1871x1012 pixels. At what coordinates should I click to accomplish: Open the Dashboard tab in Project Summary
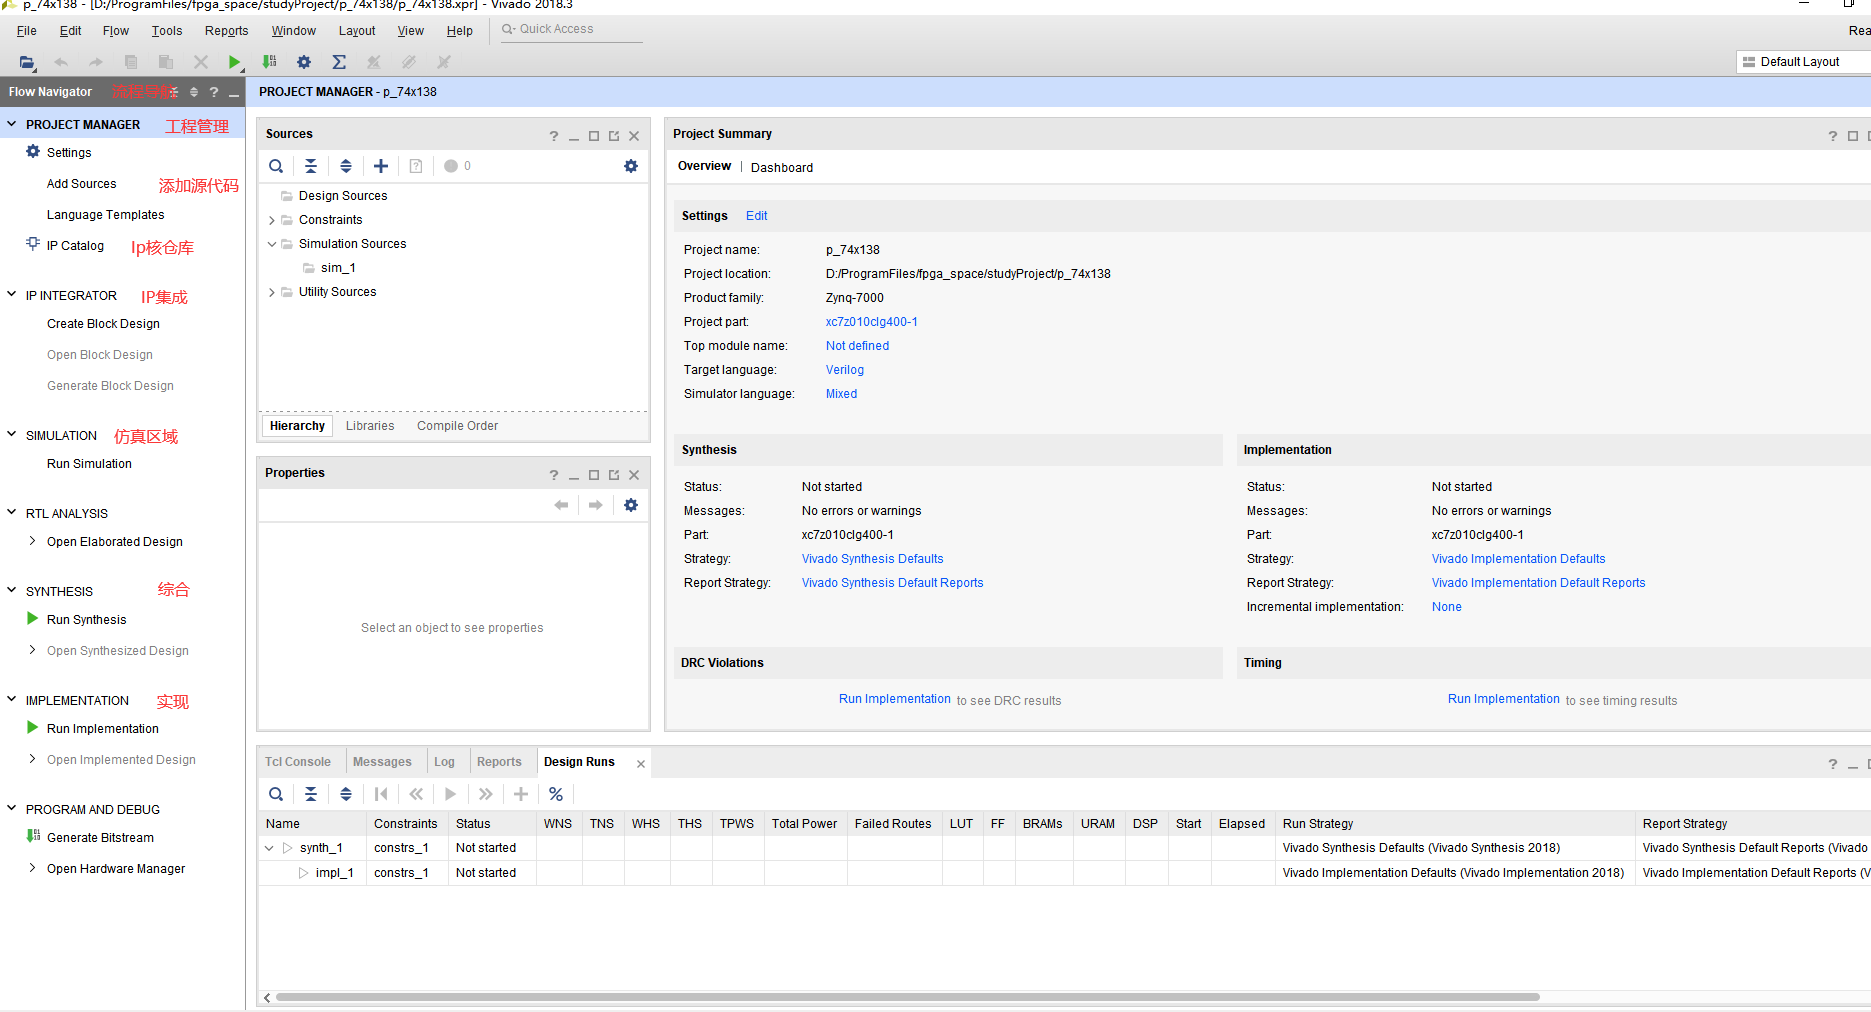tap(782, 168)
